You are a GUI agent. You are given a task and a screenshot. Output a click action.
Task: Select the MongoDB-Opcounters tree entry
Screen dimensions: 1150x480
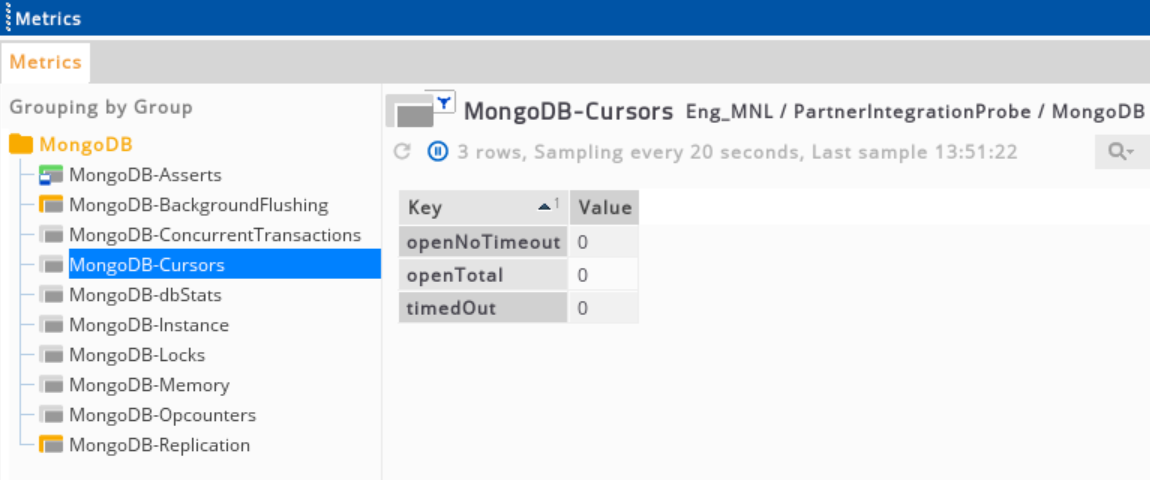162,415
